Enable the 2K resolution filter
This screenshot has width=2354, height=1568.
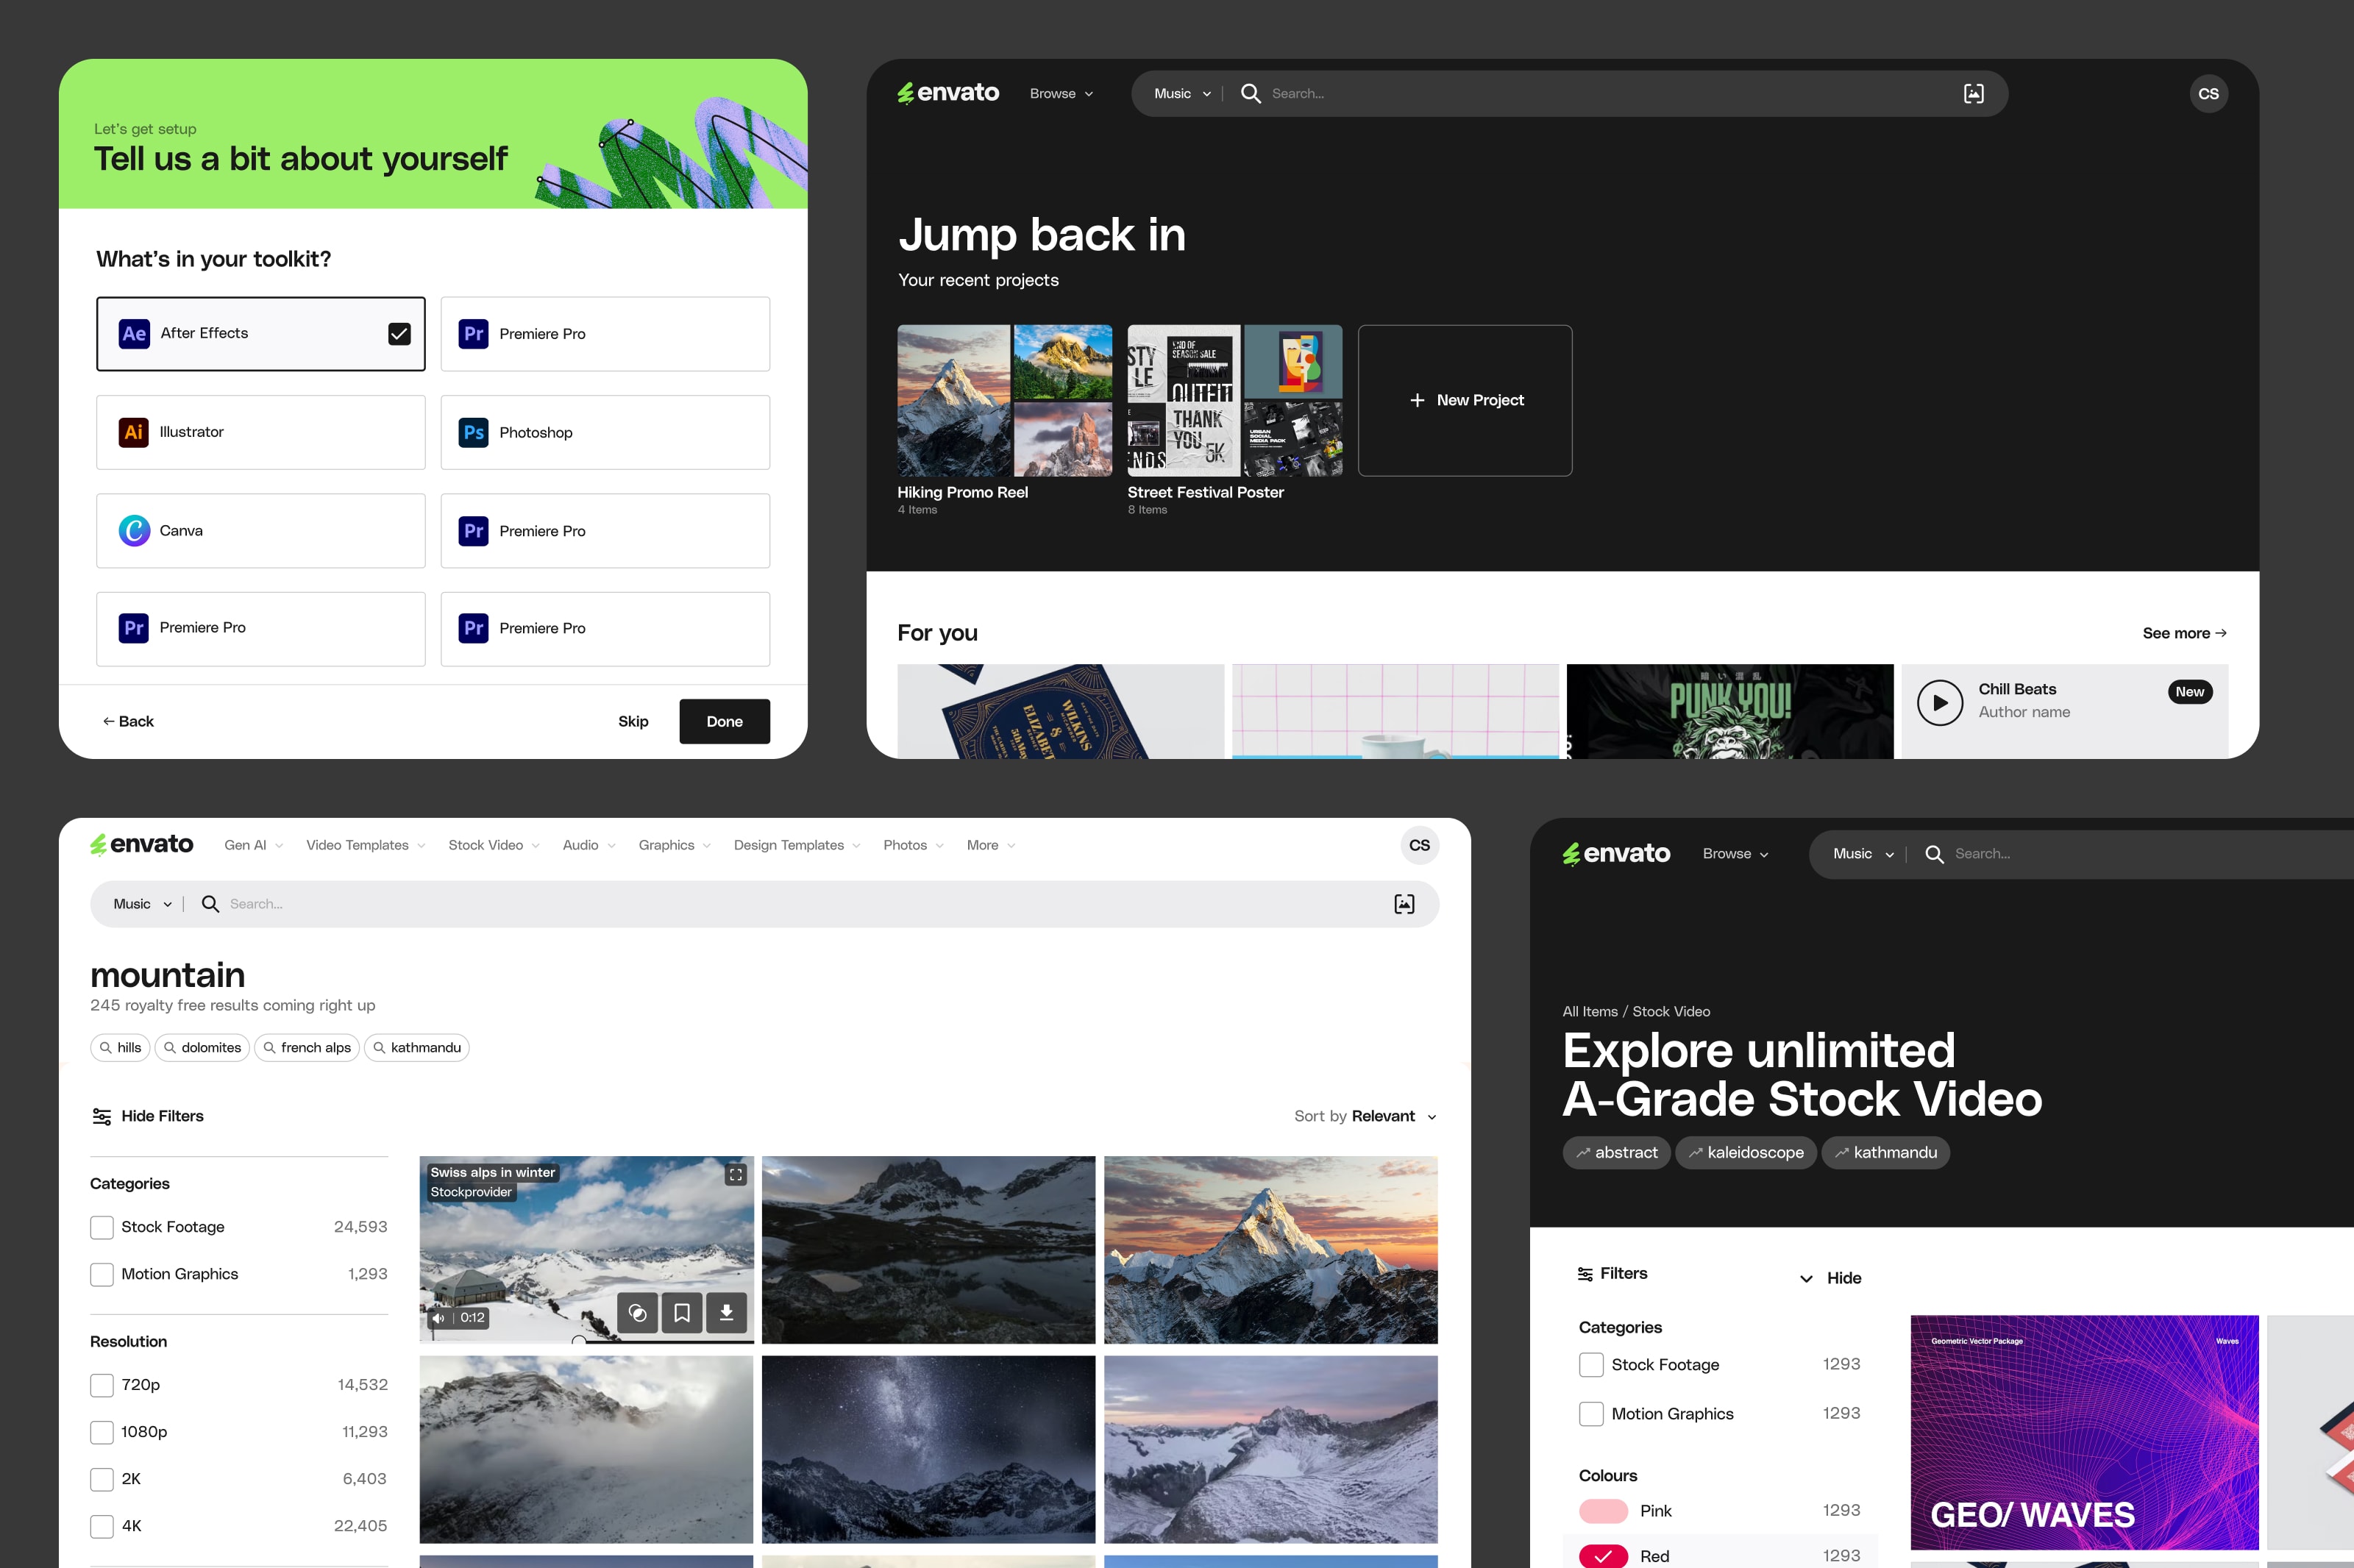click(102, 1479)
